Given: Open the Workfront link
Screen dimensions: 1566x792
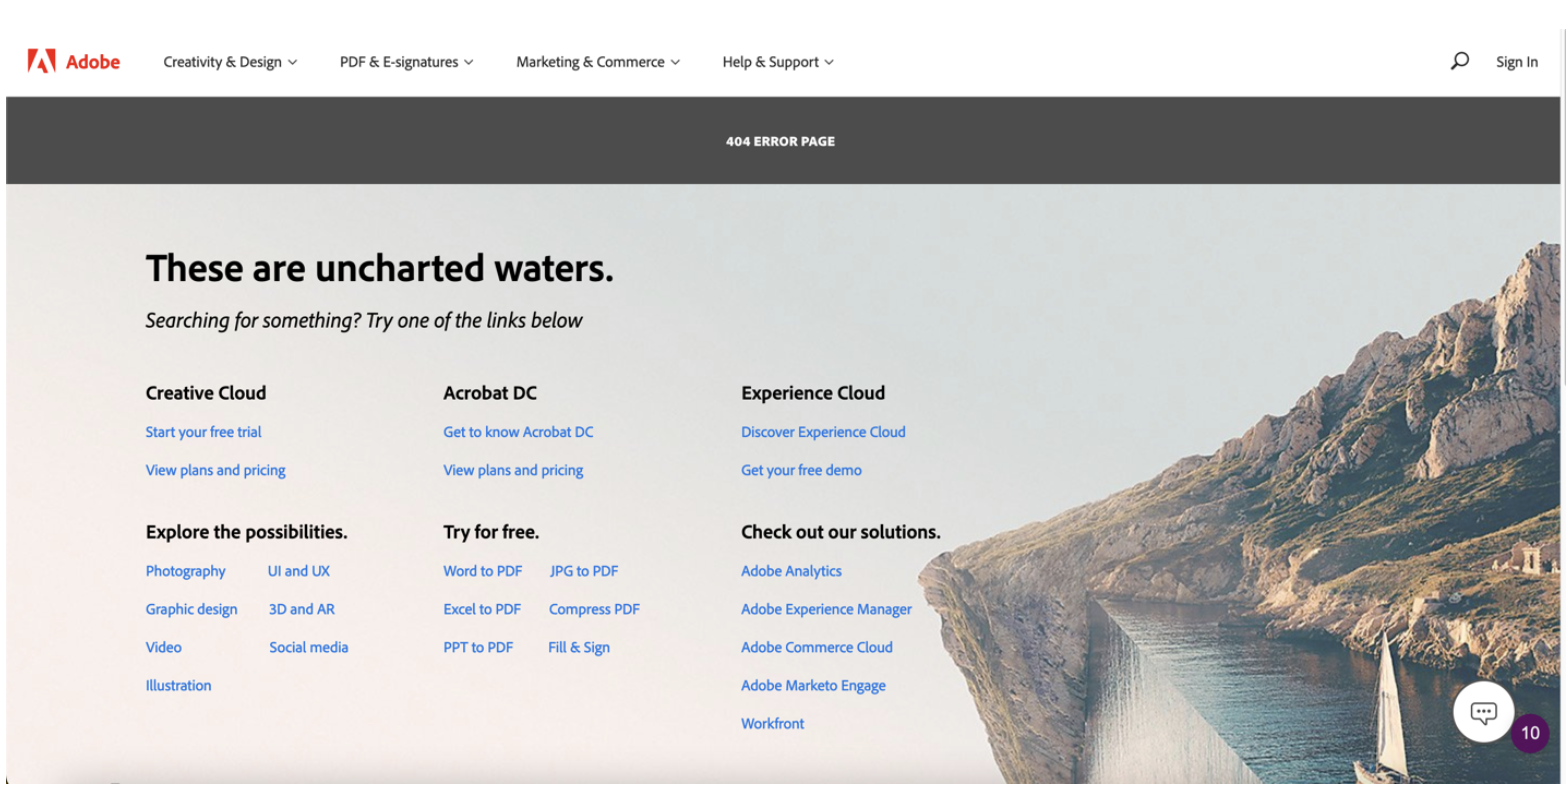Looking at the screenshot, I should click(772, 723).
